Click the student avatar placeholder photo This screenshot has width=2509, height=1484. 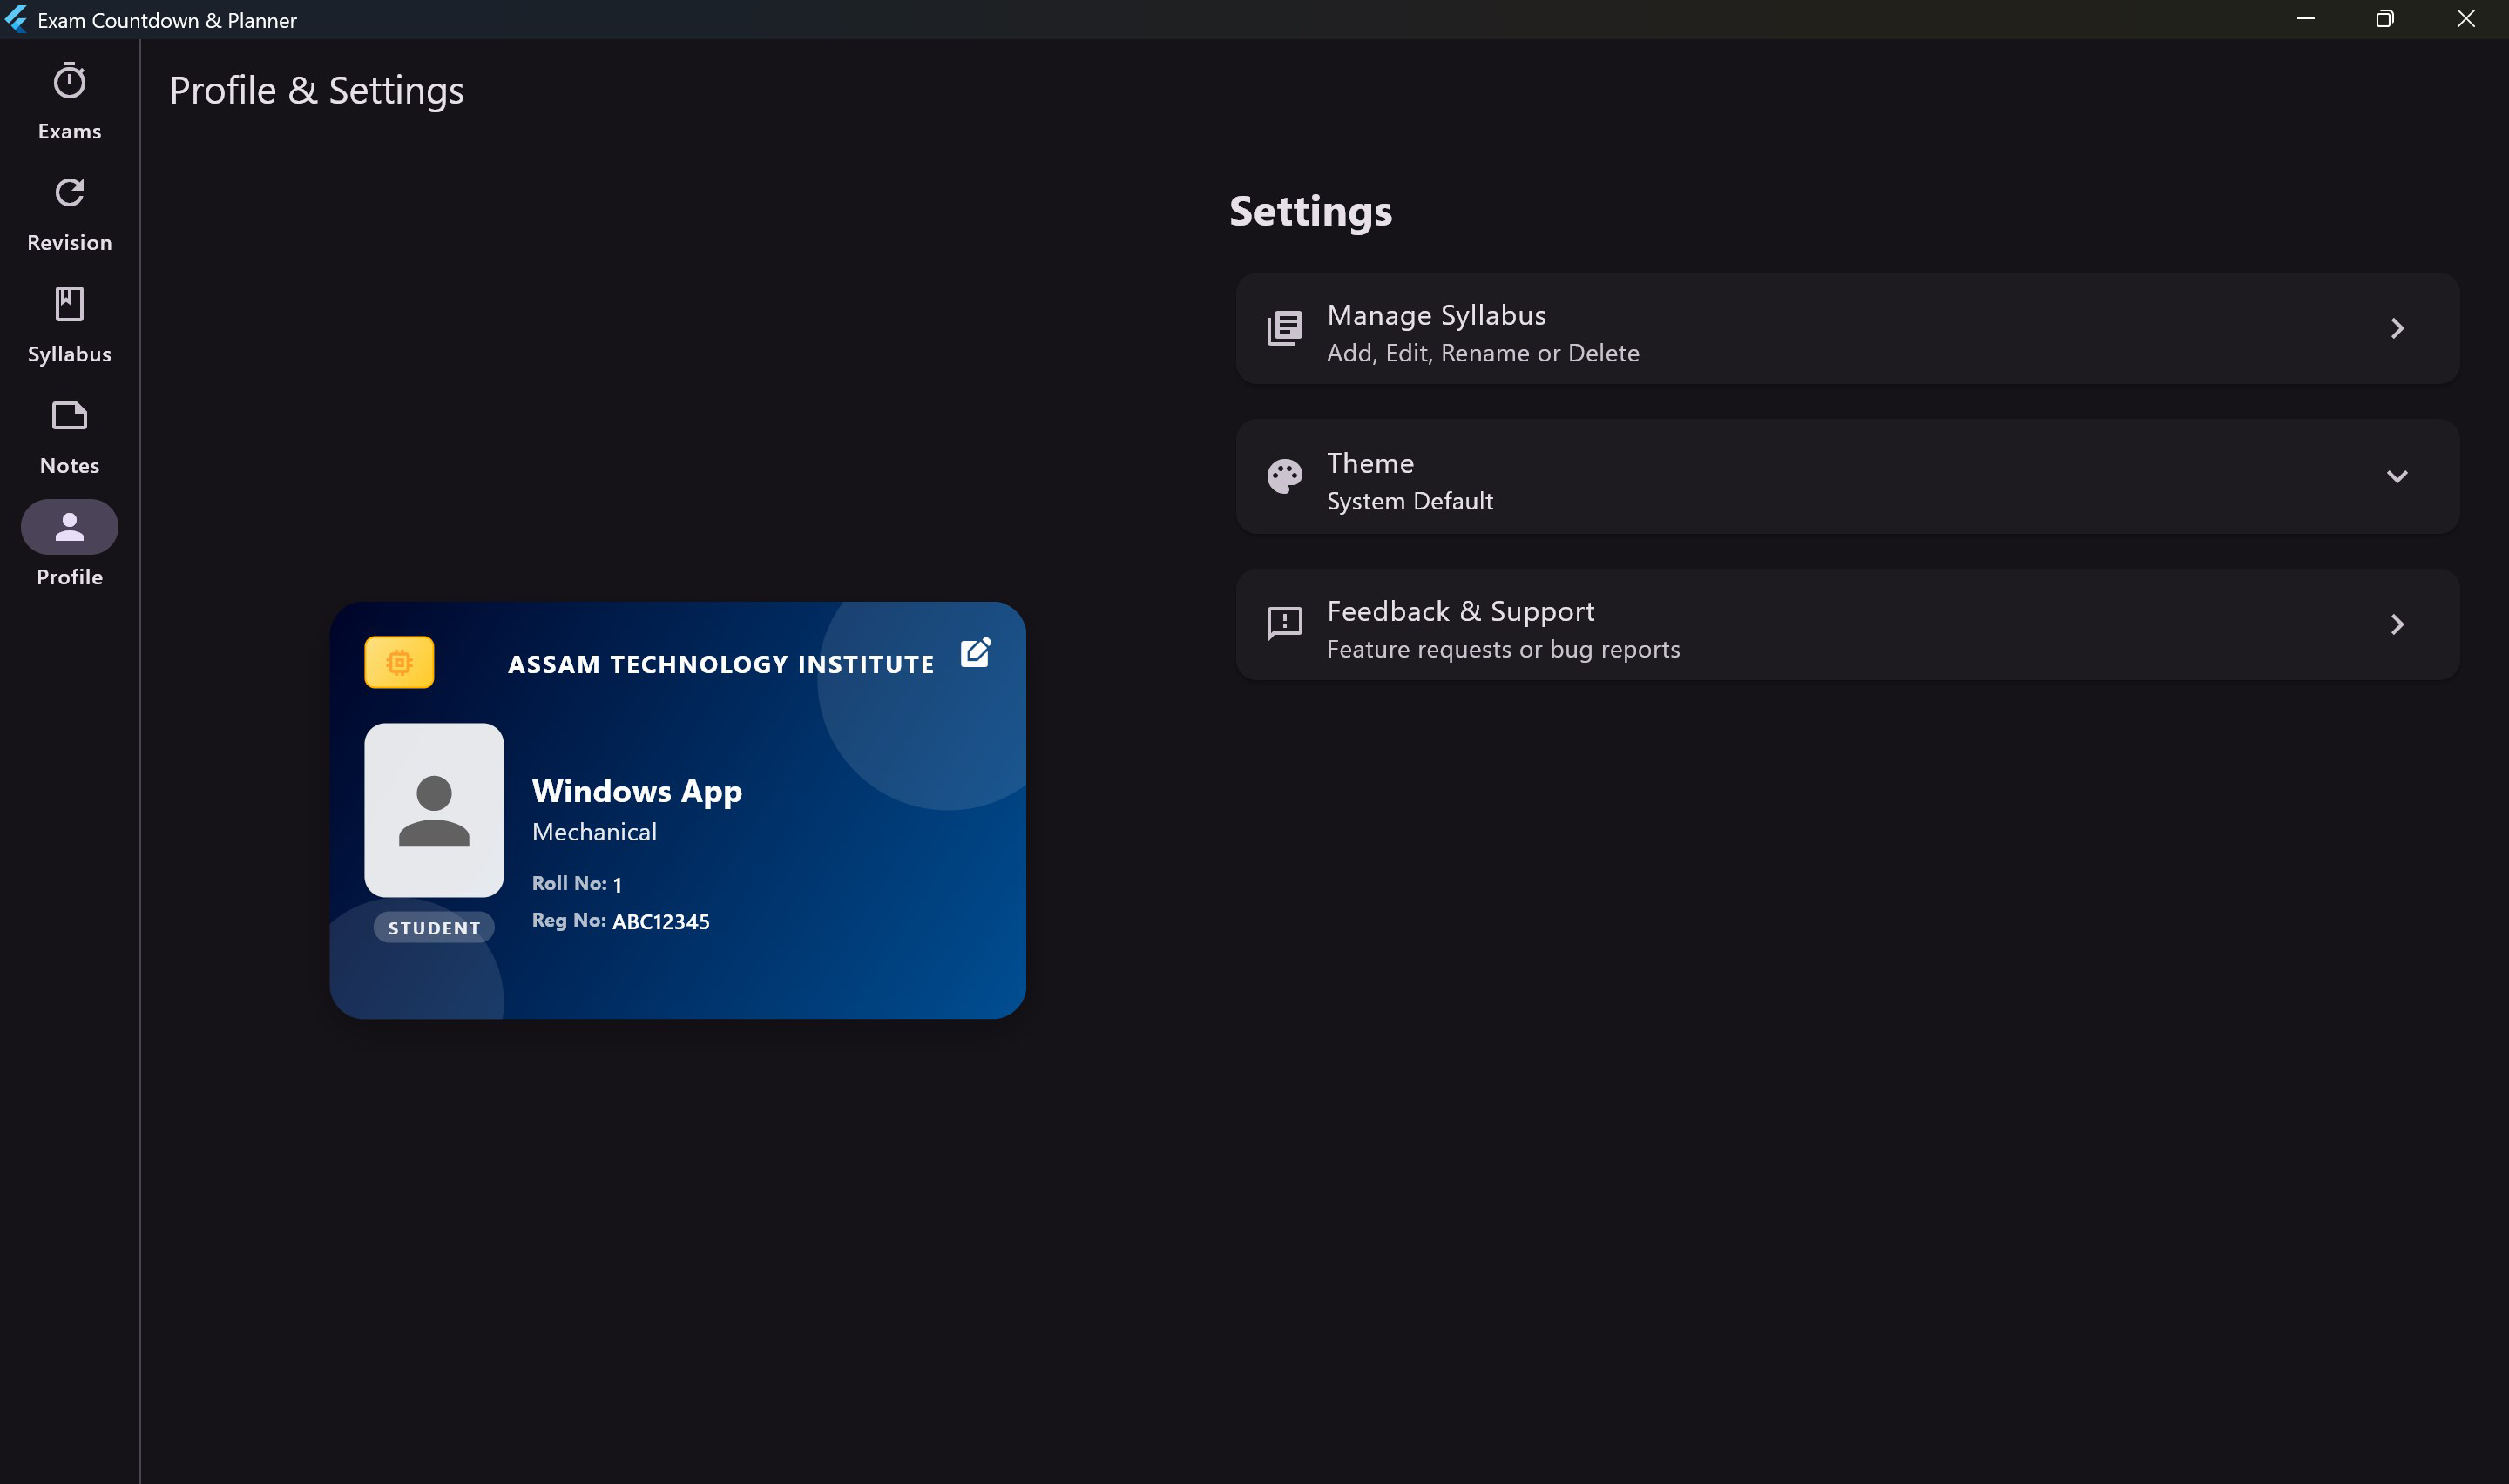pyautogui.click(x=434, y=810)
